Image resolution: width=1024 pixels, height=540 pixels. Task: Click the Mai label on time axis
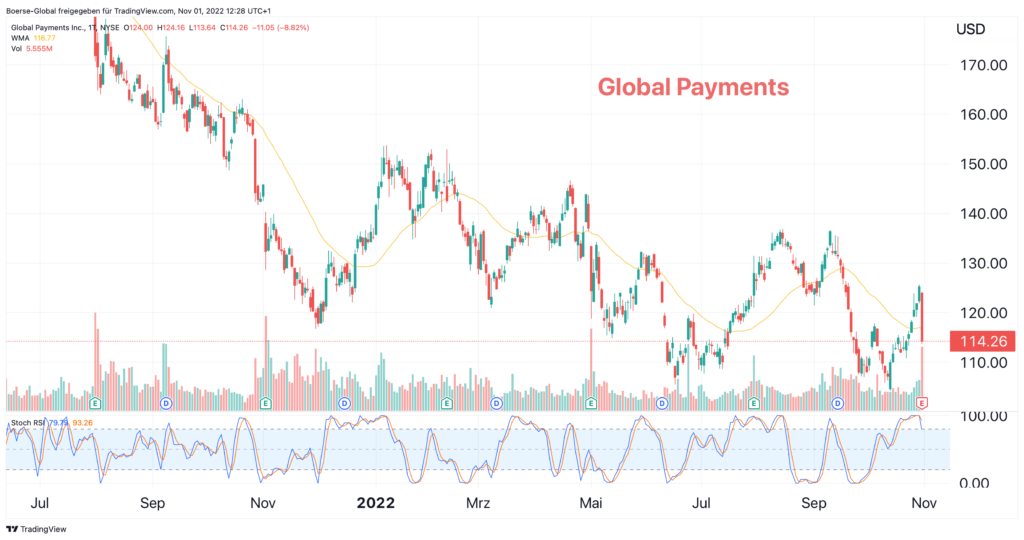[591, 503]
